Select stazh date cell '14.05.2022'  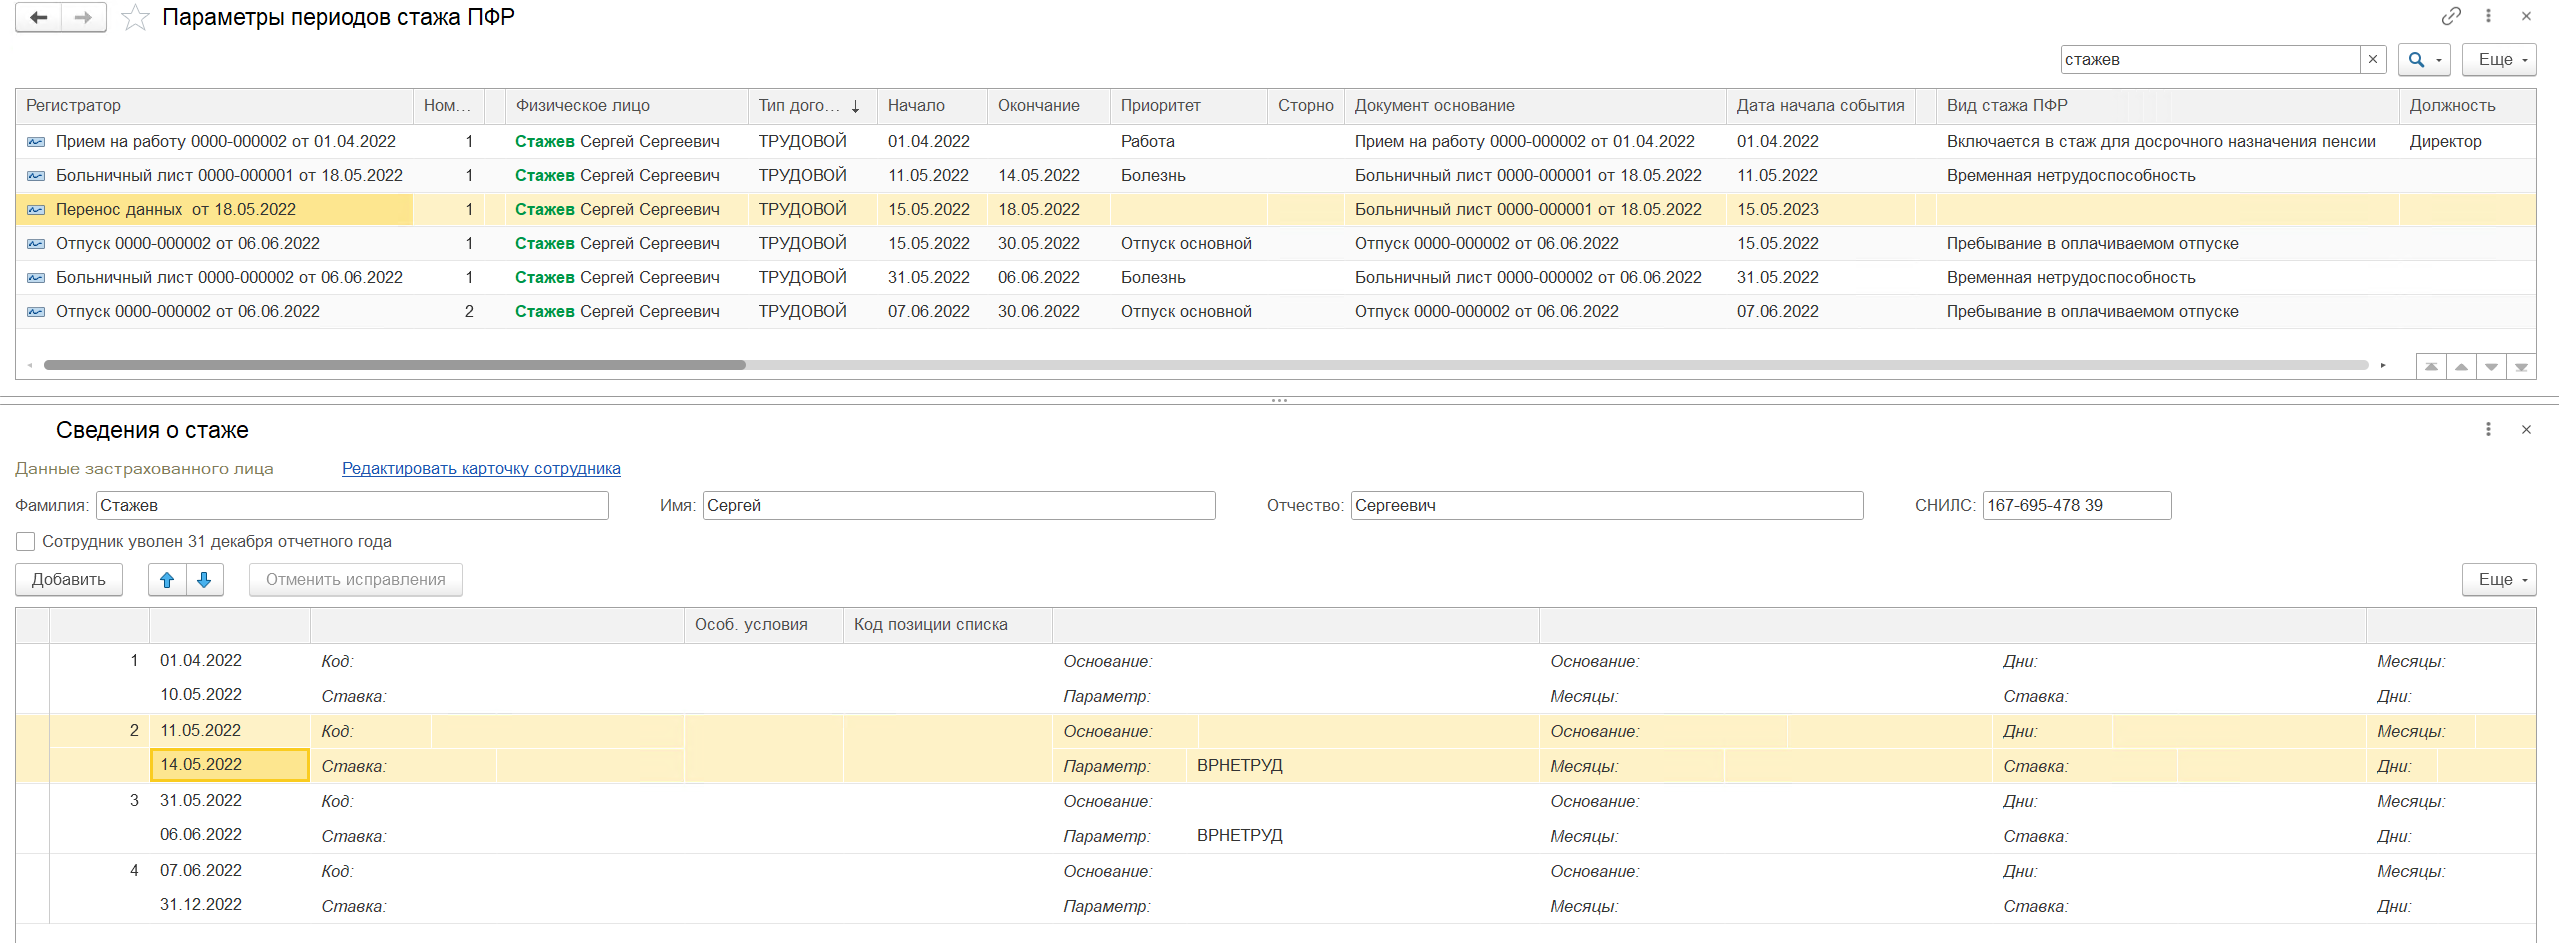pos(229,765)
